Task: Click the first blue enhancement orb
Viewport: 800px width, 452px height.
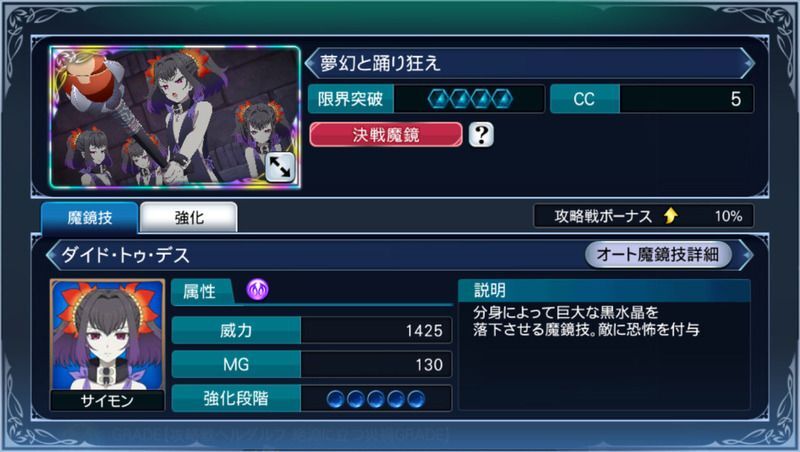Action: tap(336, 399)
